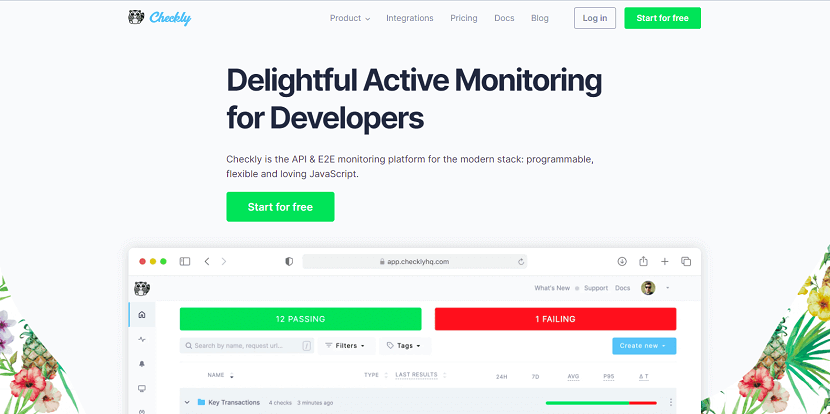Open the Product dropdown menu
830x414 pixels.
[350, 18]
